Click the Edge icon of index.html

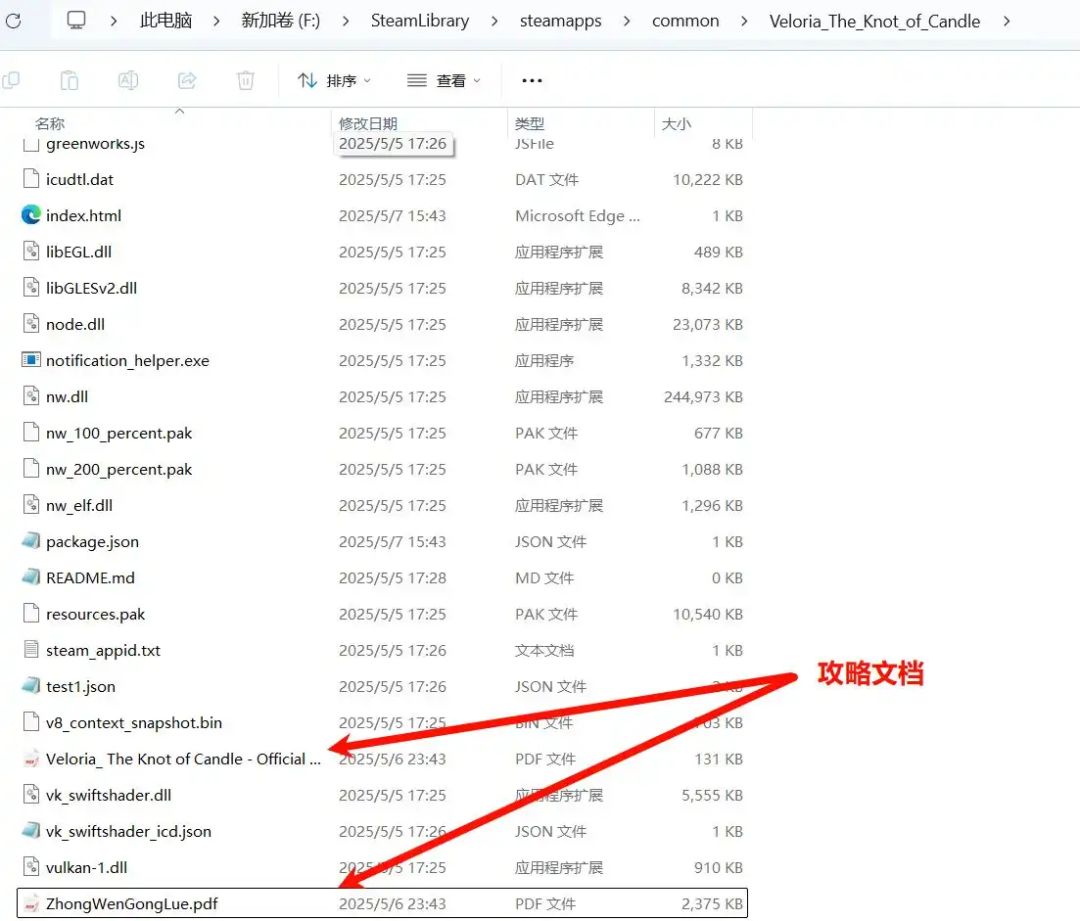pos(31,216)
